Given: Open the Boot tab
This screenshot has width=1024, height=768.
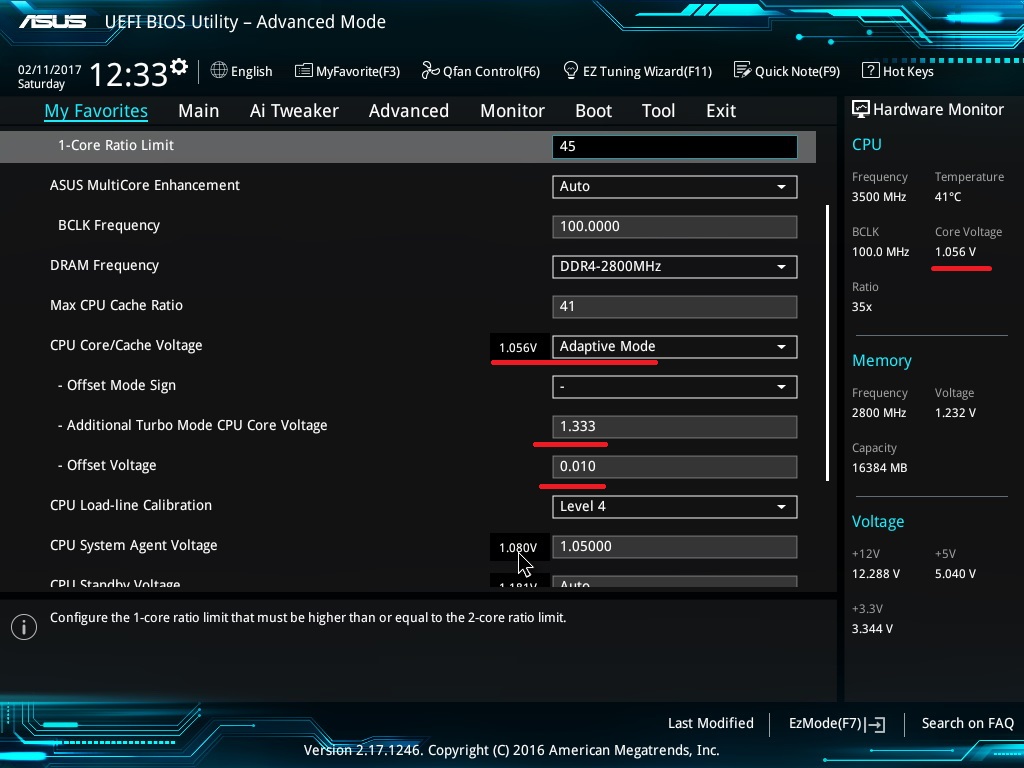Looking at the screenshot, I should 593,111.
